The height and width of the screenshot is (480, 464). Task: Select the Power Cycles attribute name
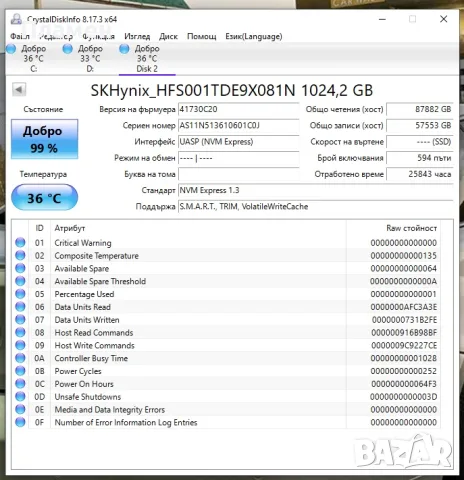(x=78, y=371)
